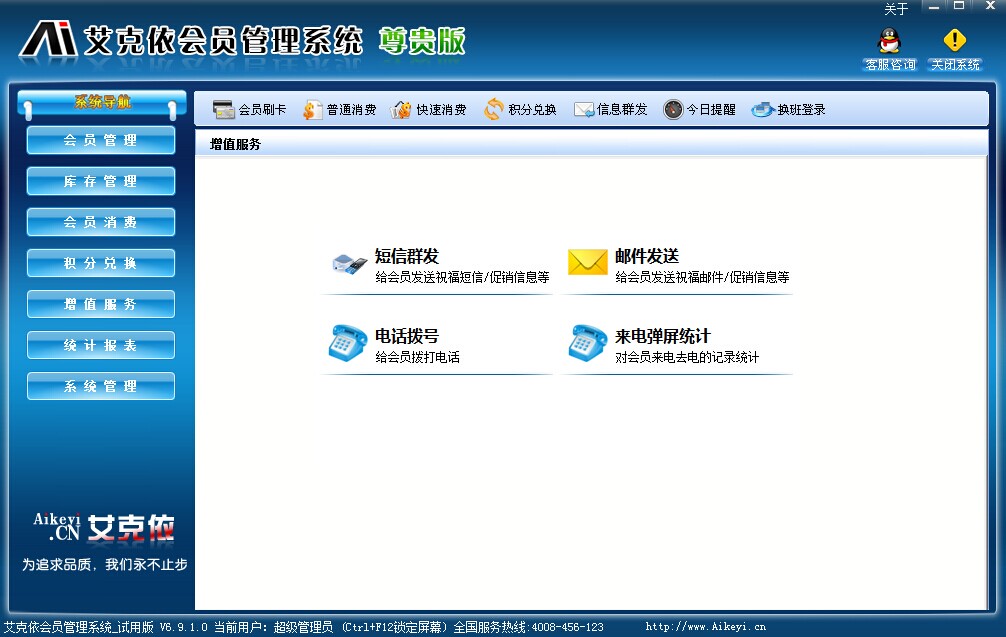Click the 电话拨号 telephone icon

(348, 343)
